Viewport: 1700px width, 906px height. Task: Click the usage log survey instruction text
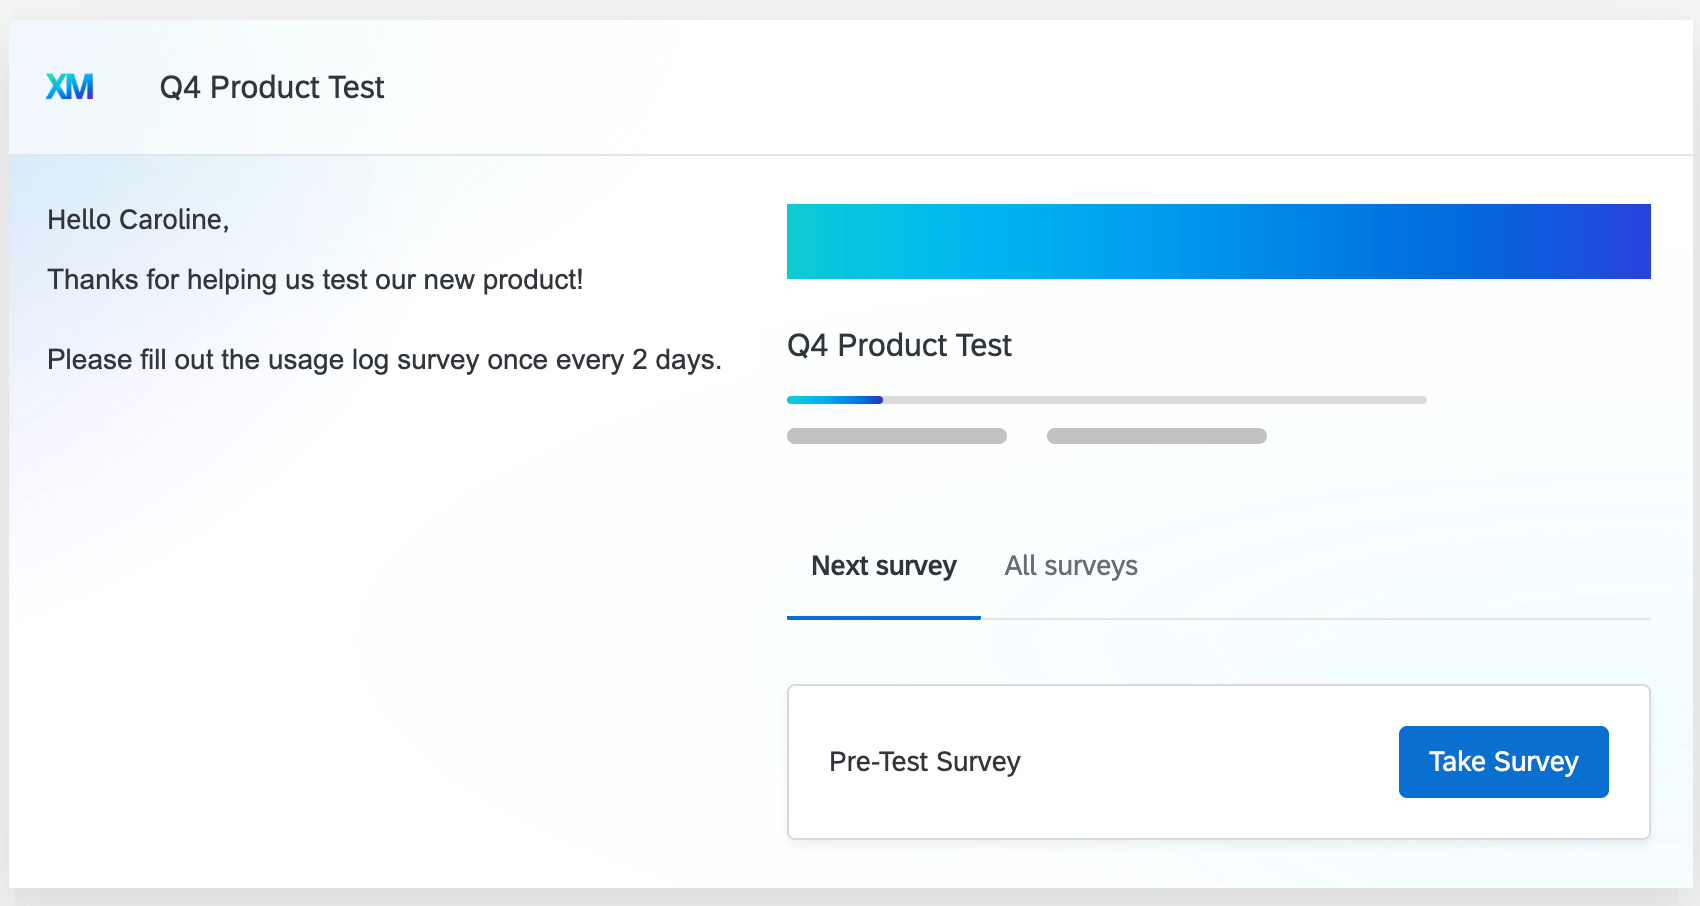(x=383, y=359)
